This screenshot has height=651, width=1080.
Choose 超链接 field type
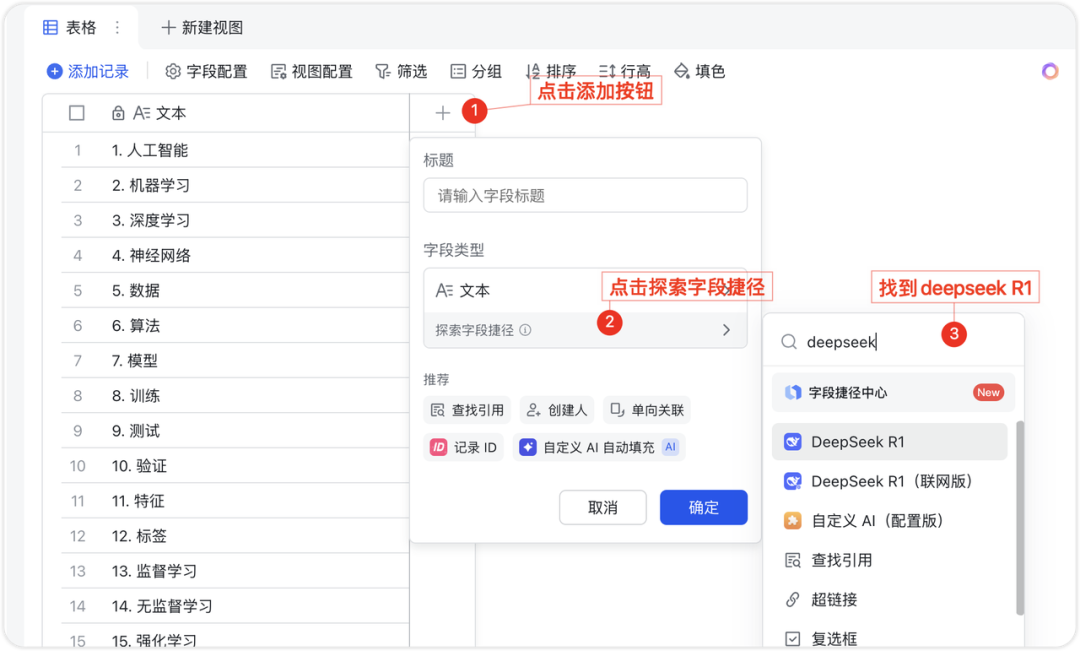(890, 599)
